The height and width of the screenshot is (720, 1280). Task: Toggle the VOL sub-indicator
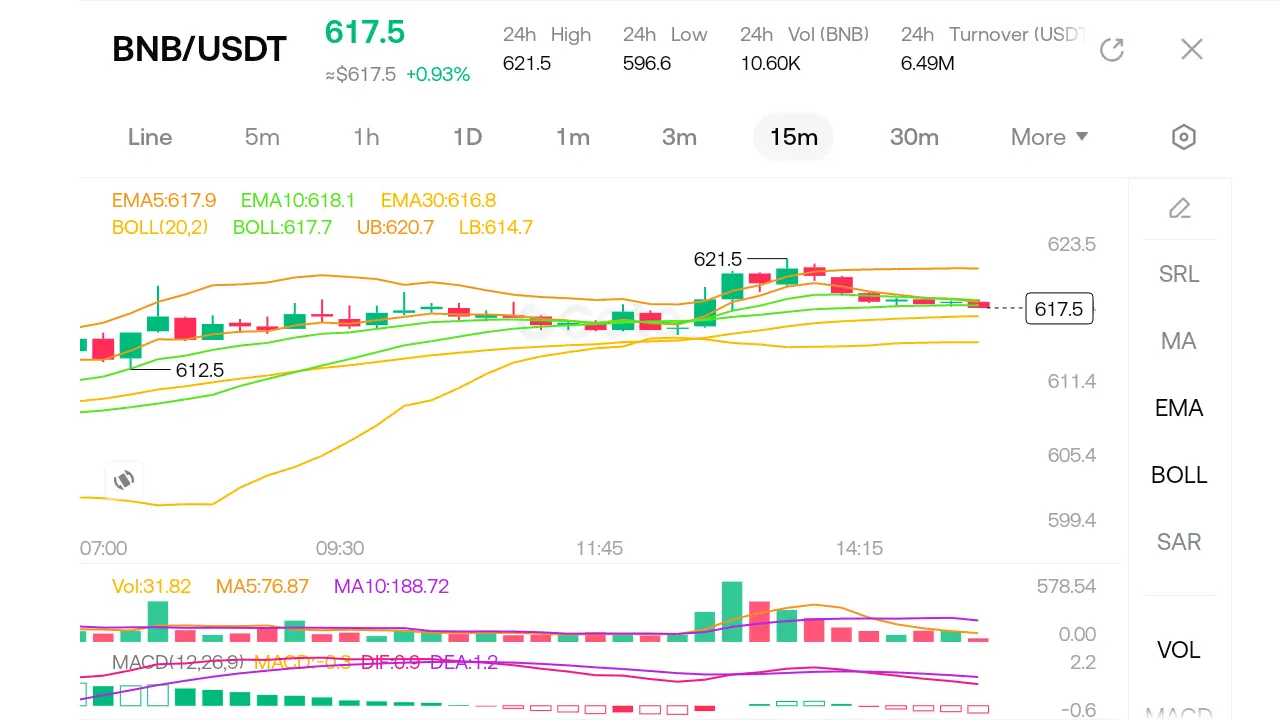[1179, 650]
